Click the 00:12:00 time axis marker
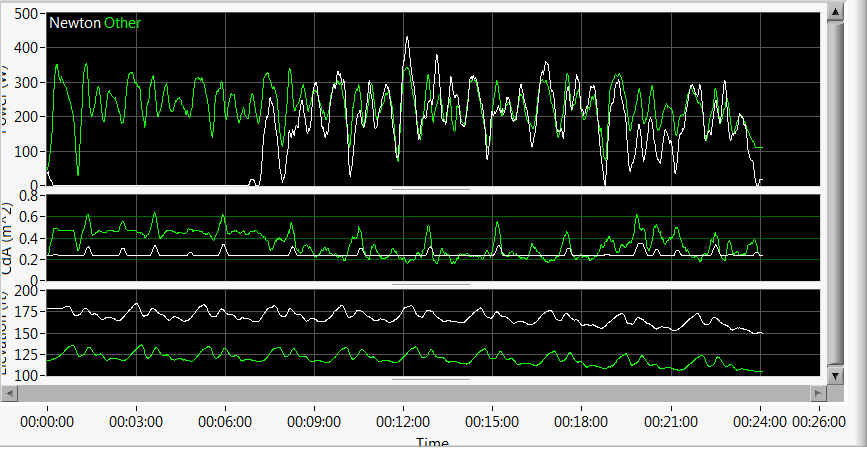Viewport: 867px width, 449px height. 403,422
